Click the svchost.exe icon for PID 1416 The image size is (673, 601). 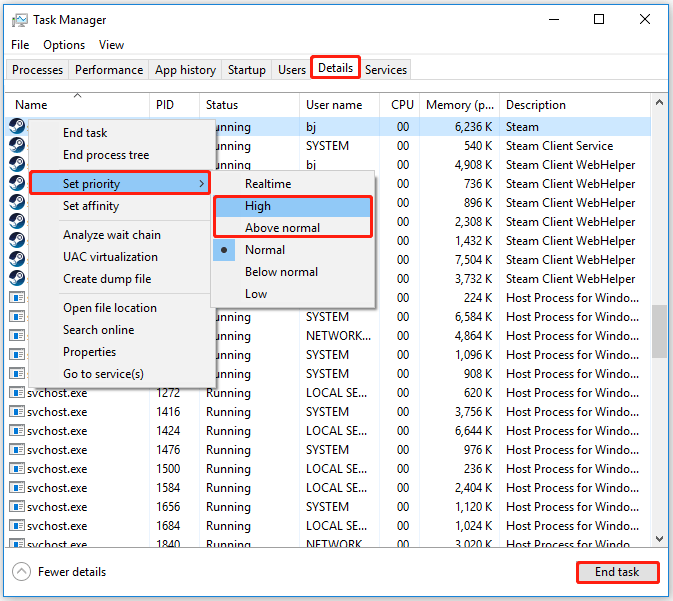(x=17, y=412)
